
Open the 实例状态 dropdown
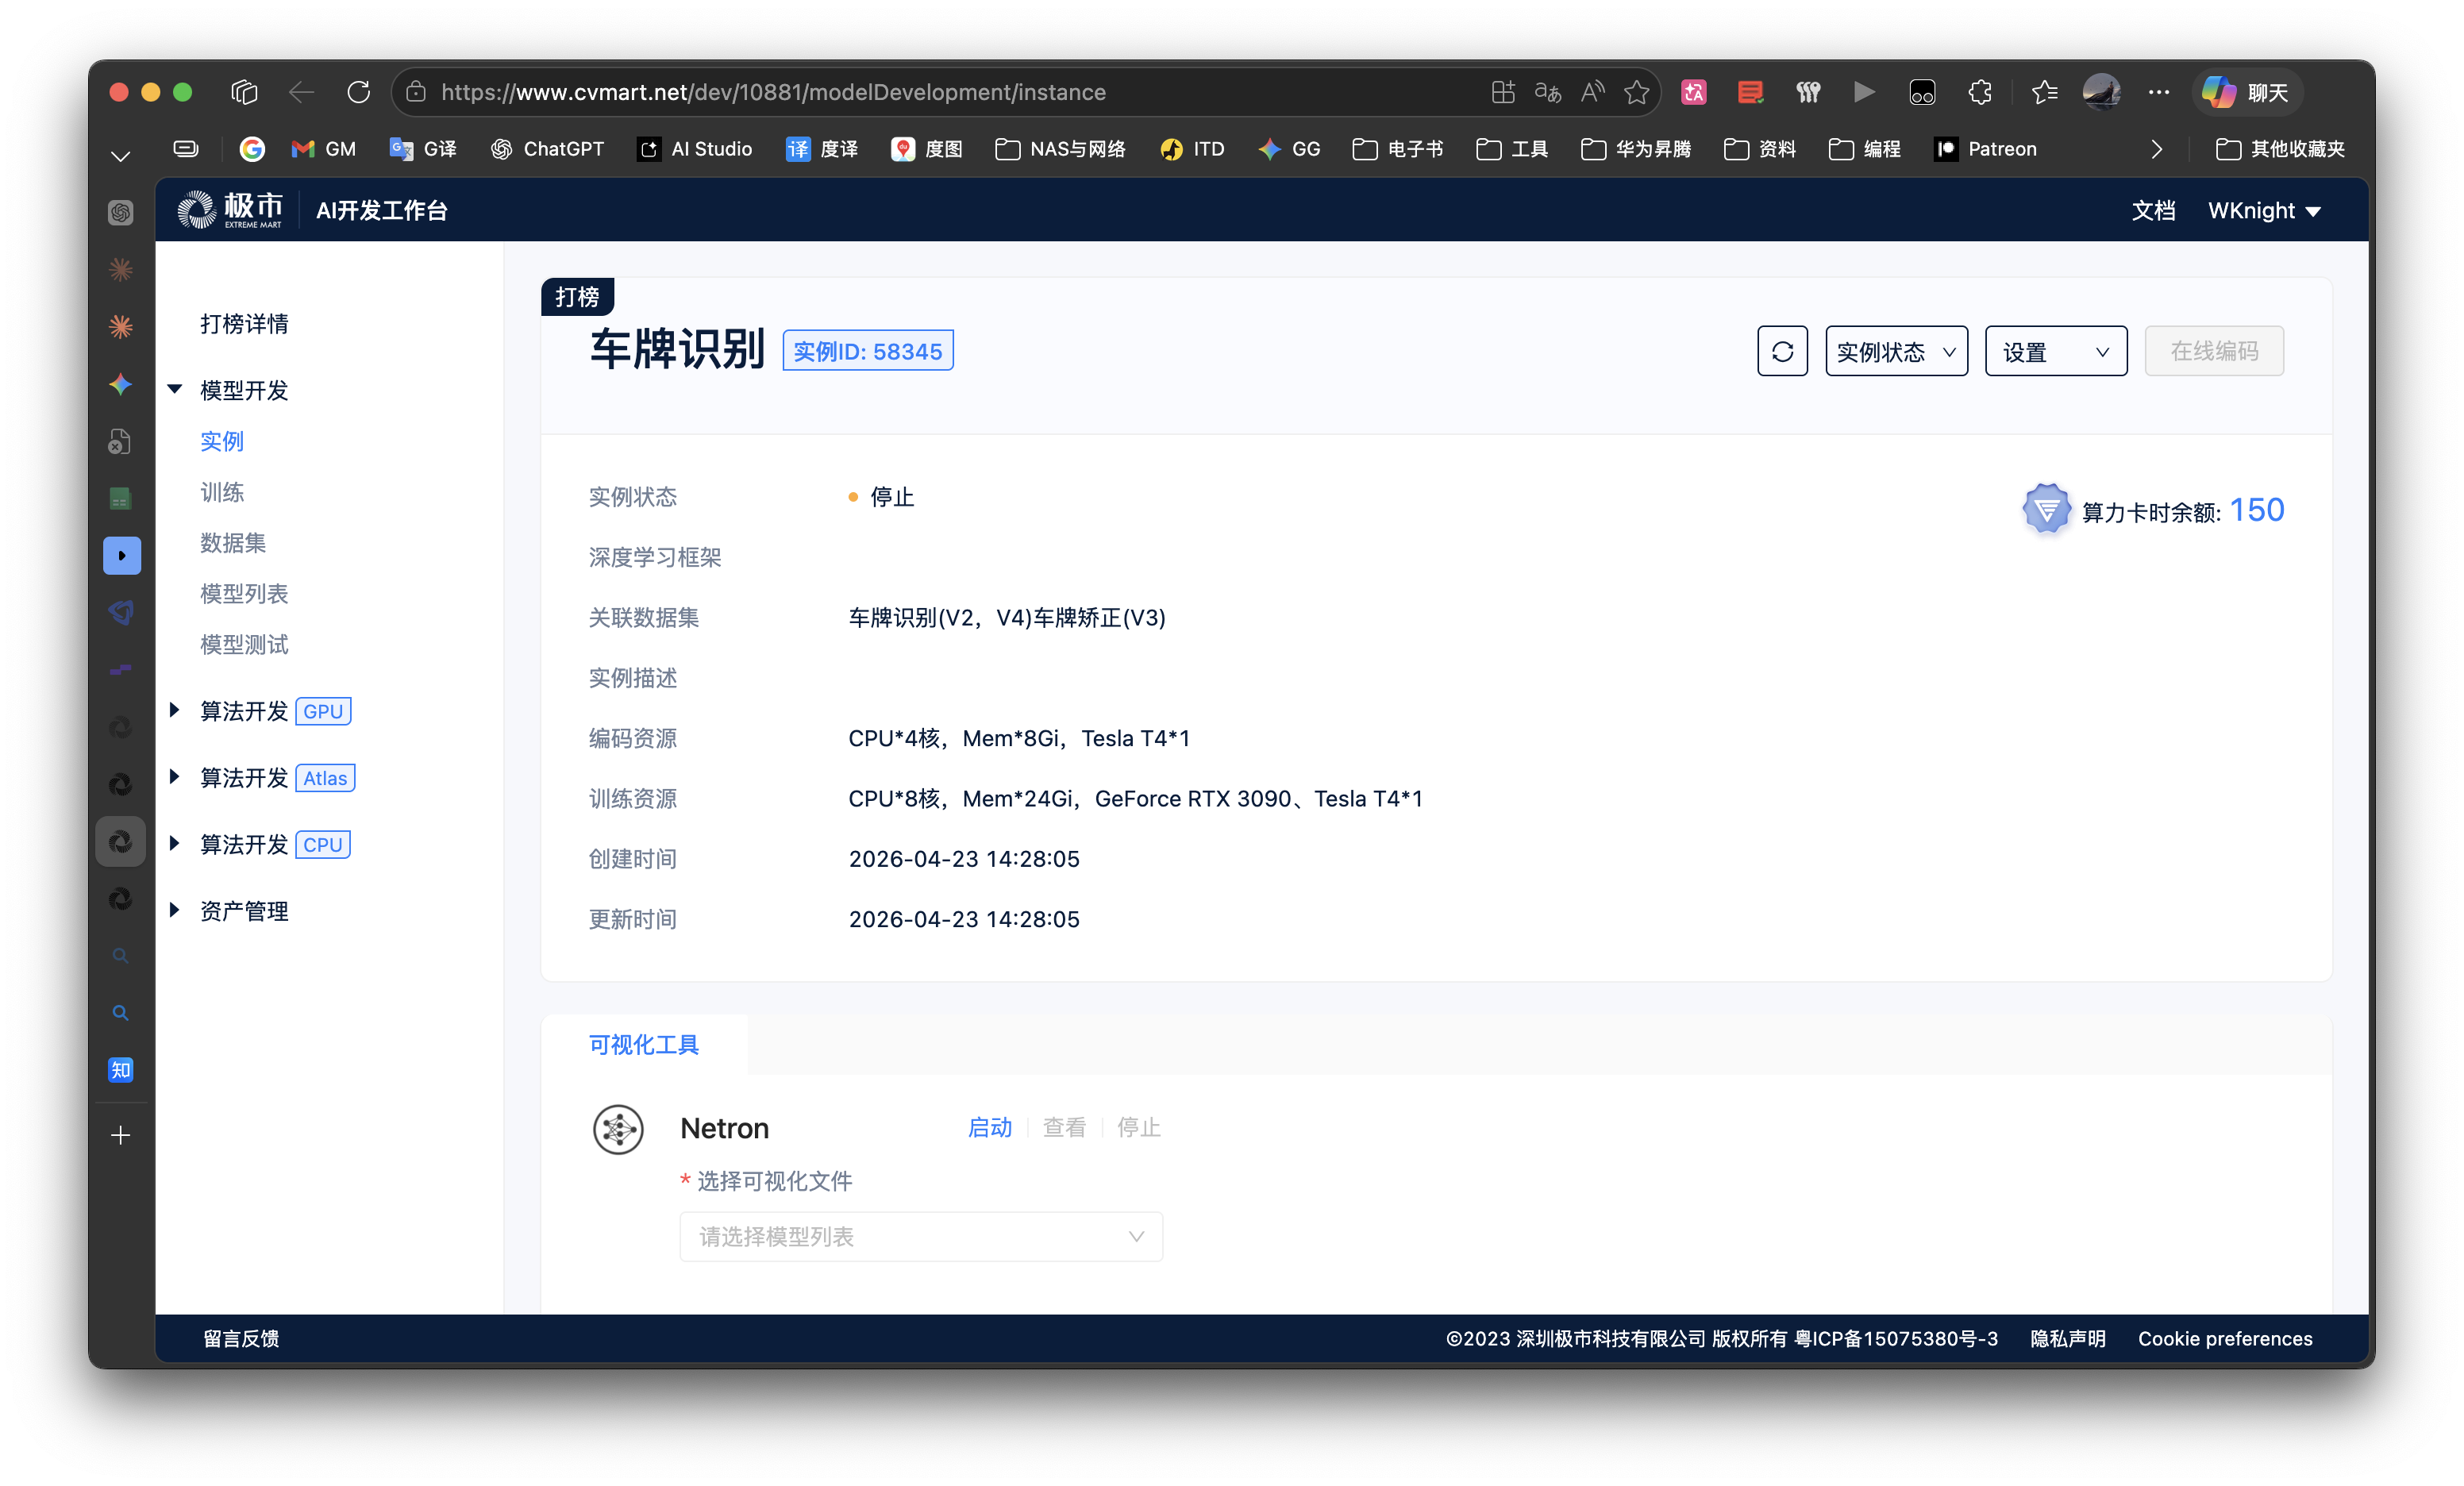(1897, 352)
